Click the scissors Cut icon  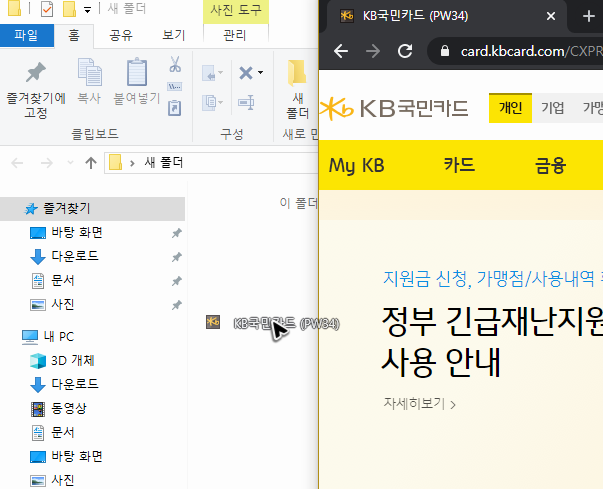point(175,64)
